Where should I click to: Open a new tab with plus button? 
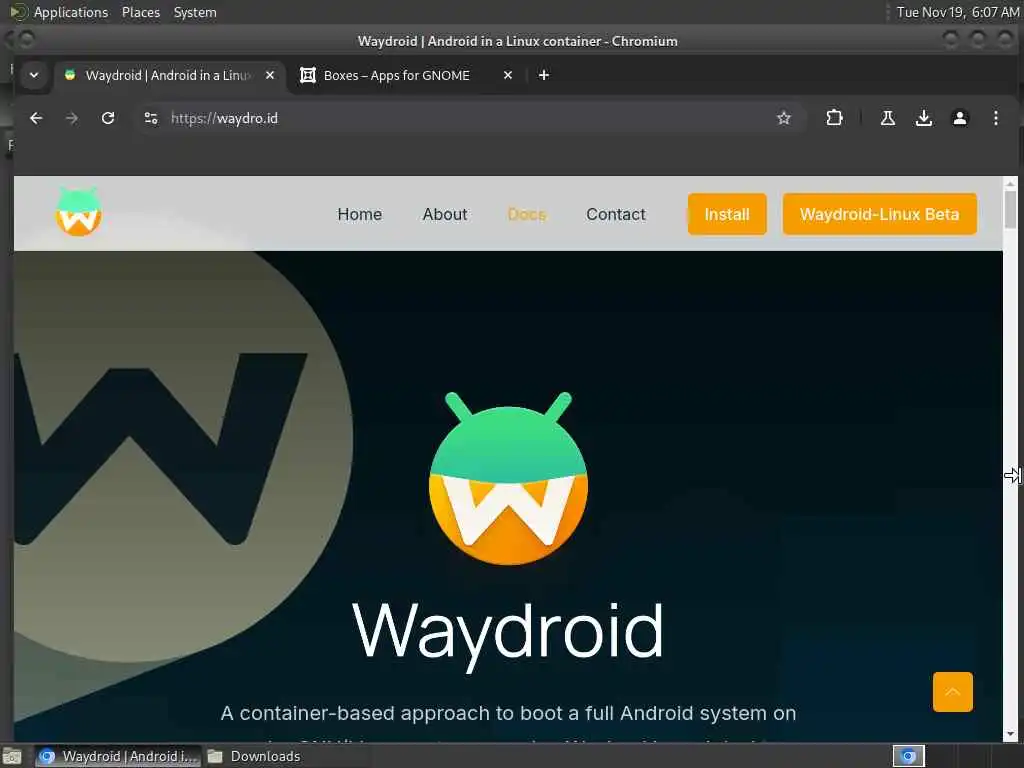(x=543, y=75)
